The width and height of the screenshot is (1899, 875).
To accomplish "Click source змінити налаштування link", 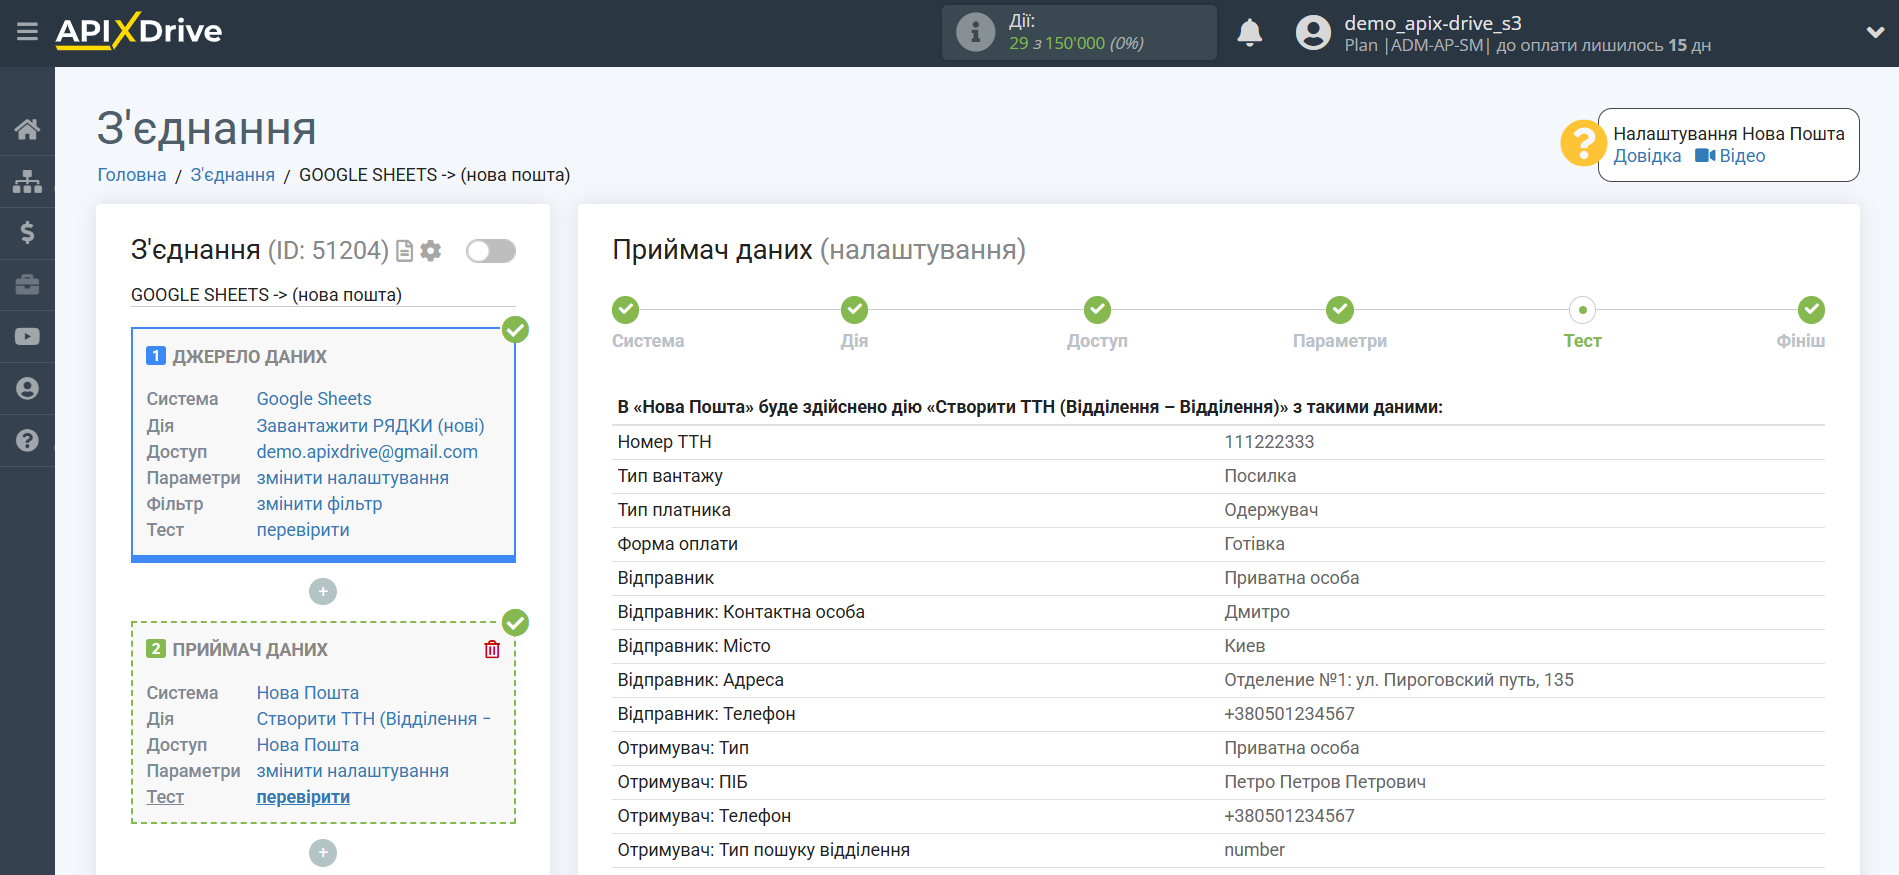I will (352, 478).
